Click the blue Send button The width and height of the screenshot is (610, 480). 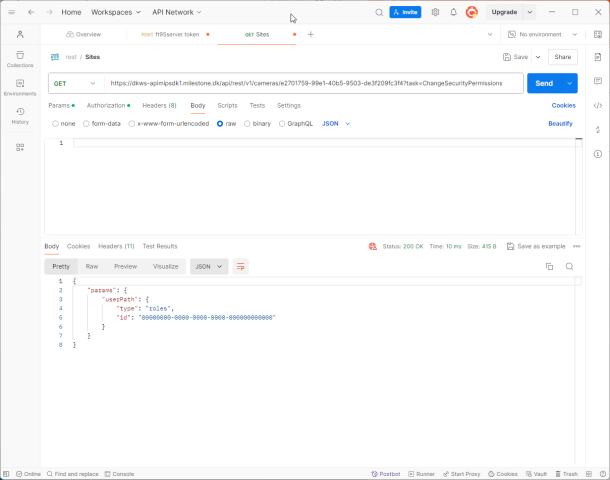[x=544, y=83]
